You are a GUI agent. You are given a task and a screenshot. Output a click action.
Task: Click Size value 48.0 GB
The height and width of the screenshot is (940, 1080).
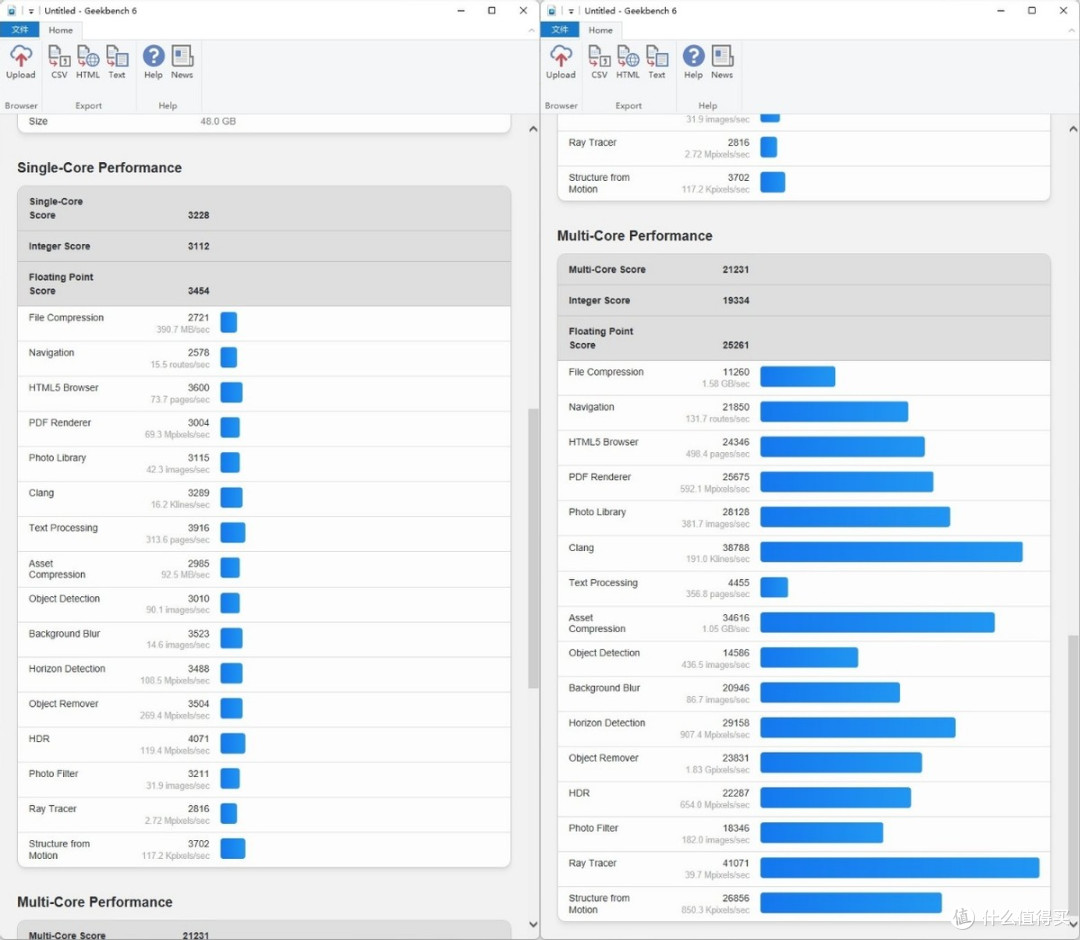point(218,121)
